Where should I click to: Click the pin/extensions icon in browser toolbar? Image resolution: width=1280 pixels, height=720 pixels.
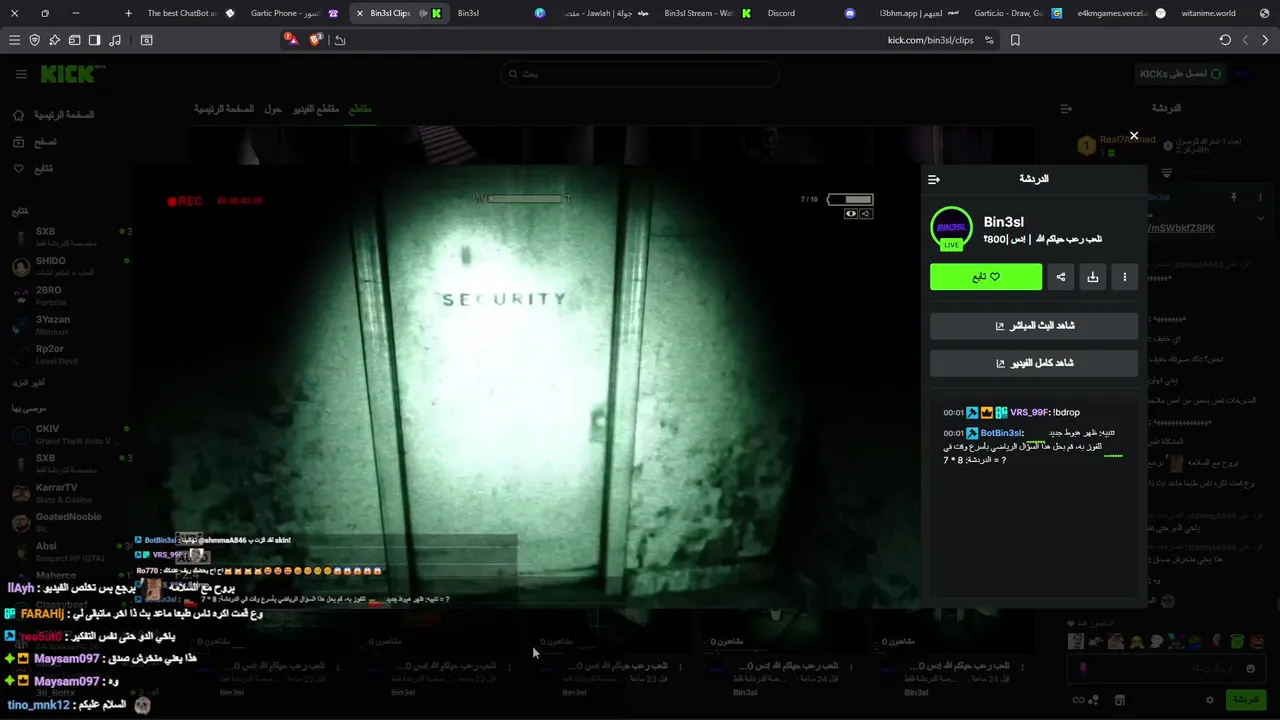click(x=54, y=40)
